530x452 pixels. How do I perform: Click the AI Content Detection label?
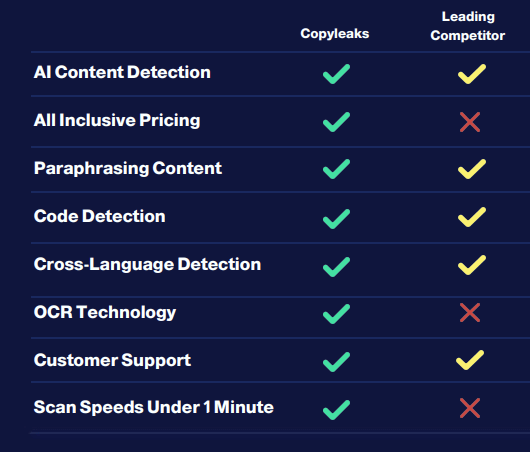coord(122,72)
